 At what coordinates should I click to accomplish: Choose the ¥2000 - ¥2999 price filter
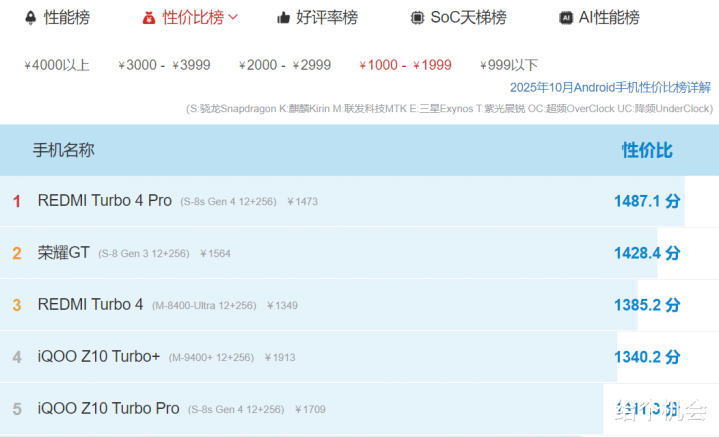click(x=285, y=65)
